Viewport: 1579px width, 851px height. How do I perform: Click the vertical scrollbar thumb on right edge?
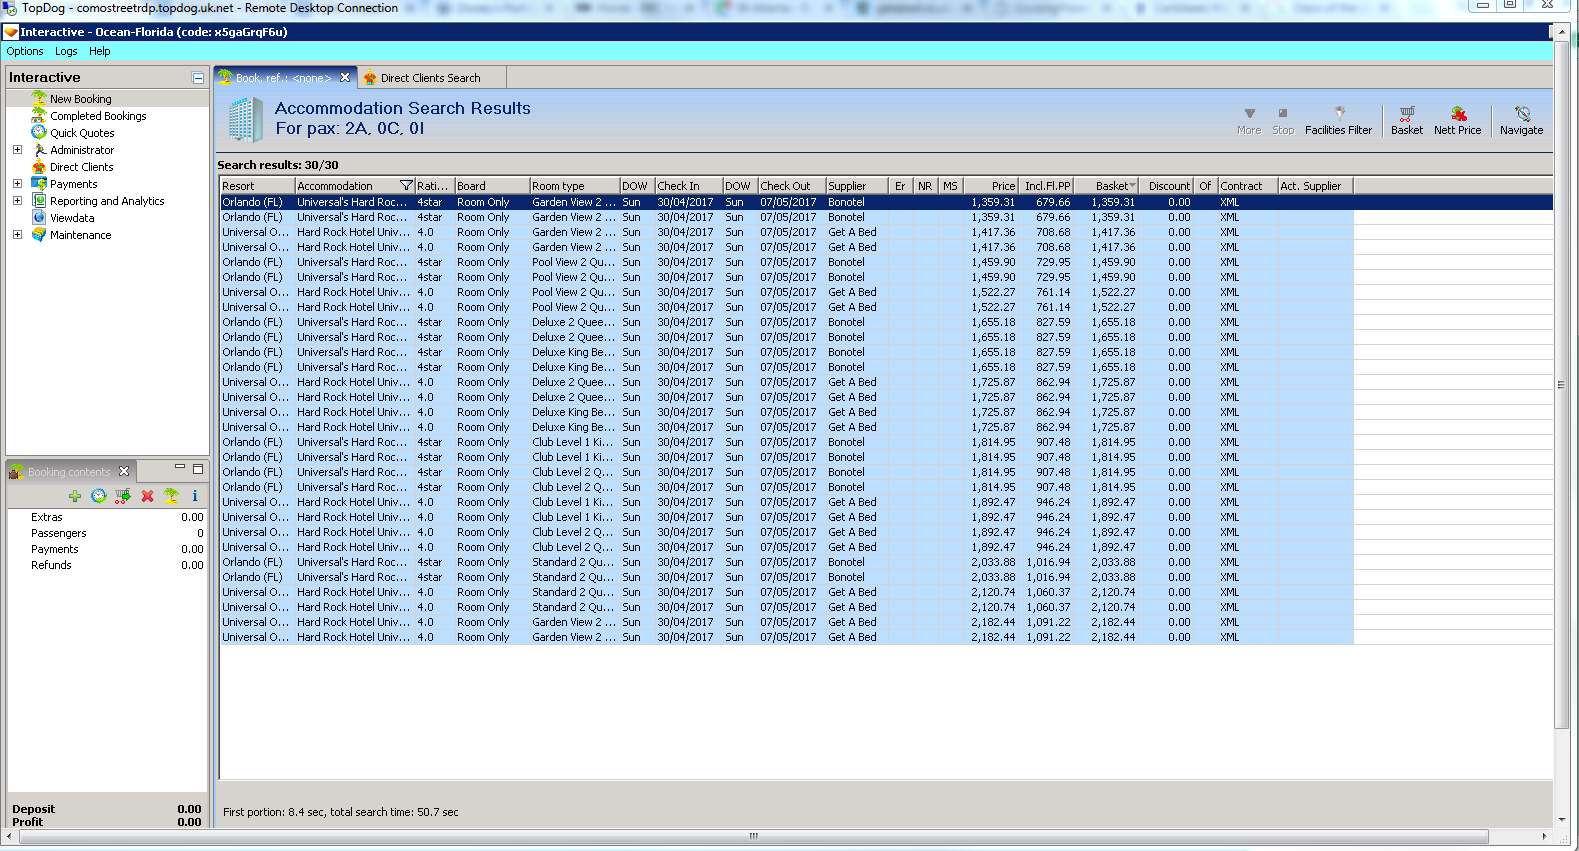point(1561,385)
